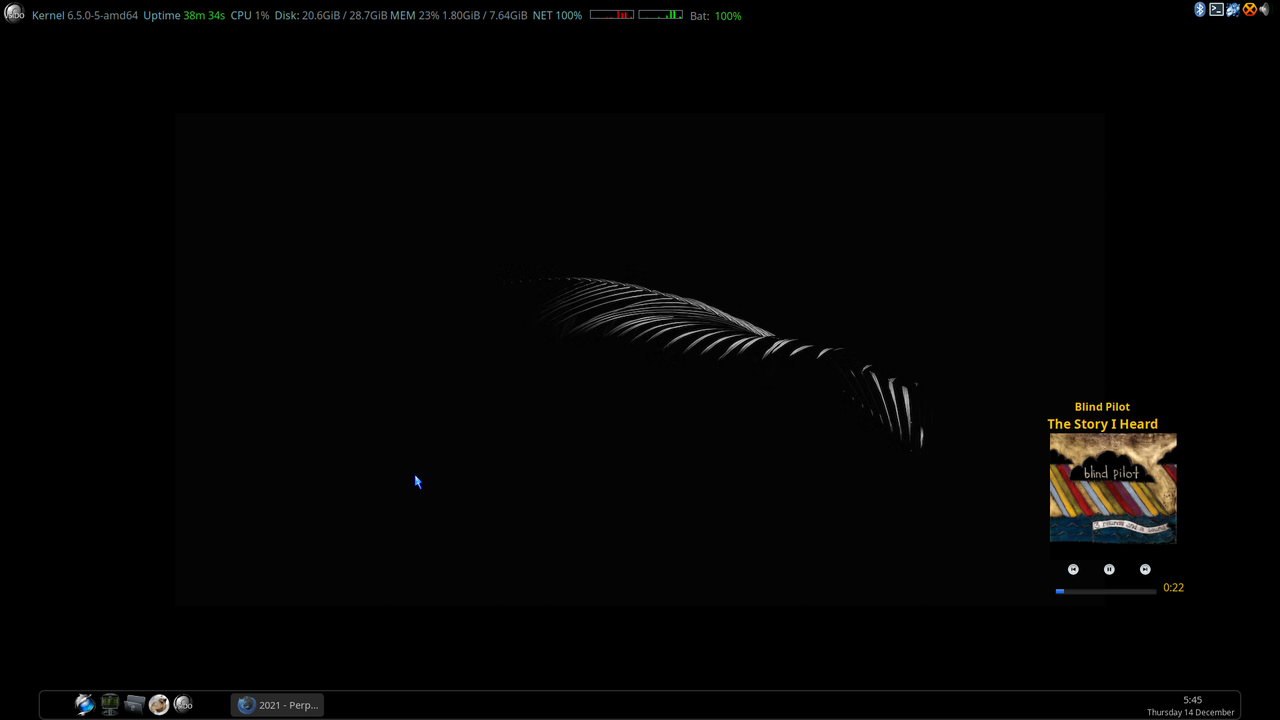Open the blue music player tray icon
1280x720 pixels.
1233,9
